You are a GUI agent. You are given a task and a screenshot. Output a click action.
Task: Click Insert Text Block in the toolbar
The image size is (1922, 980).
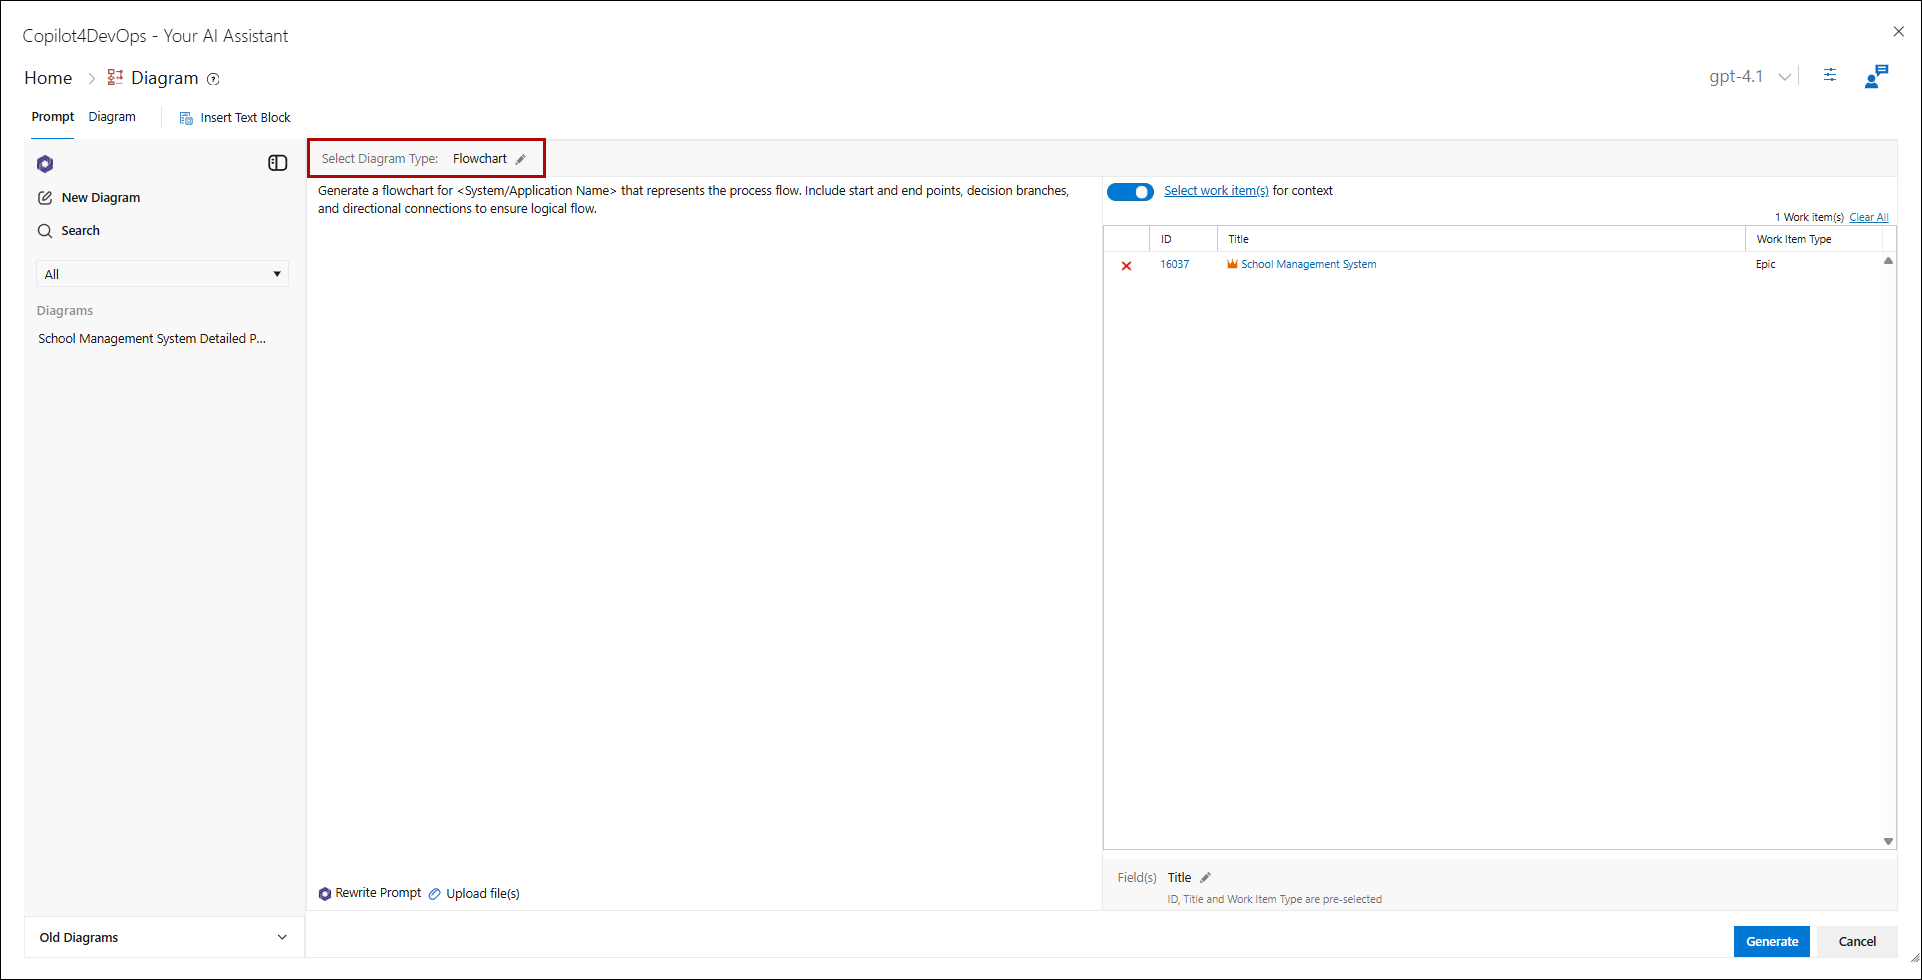click(x=235, y=118)
